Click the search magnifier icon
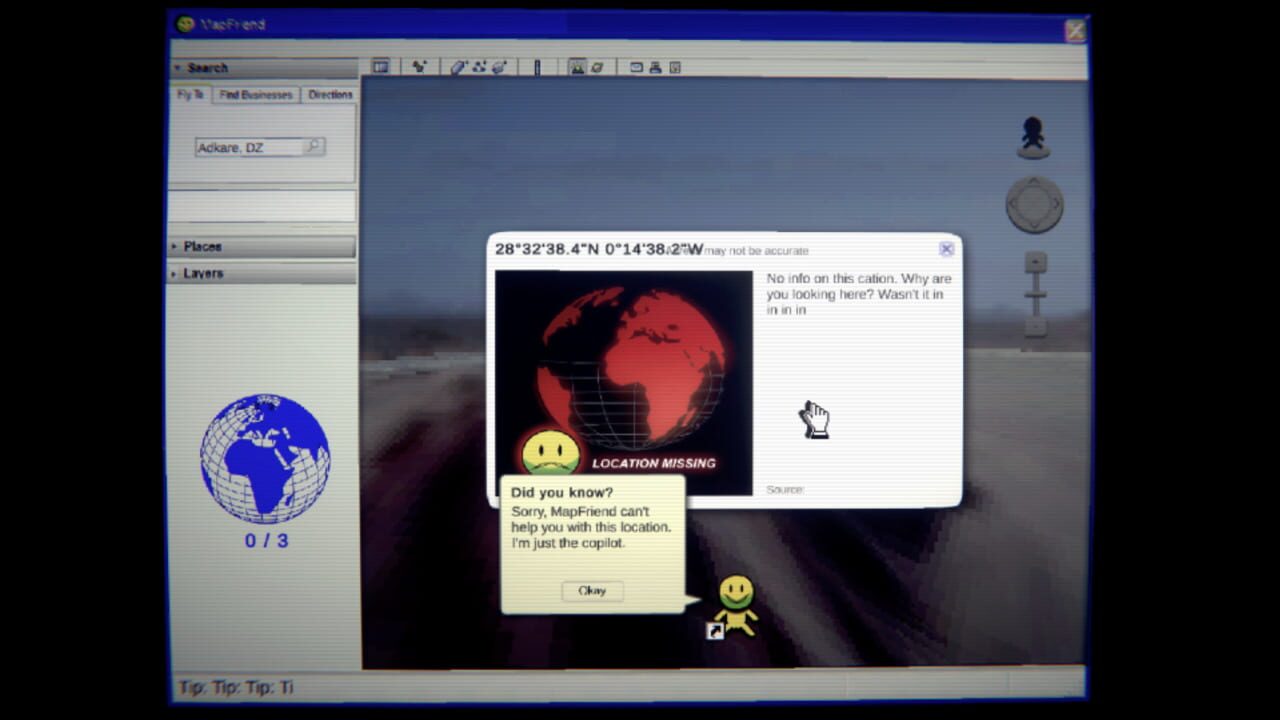Screen dimensions: 1280x720 point(313,147)
